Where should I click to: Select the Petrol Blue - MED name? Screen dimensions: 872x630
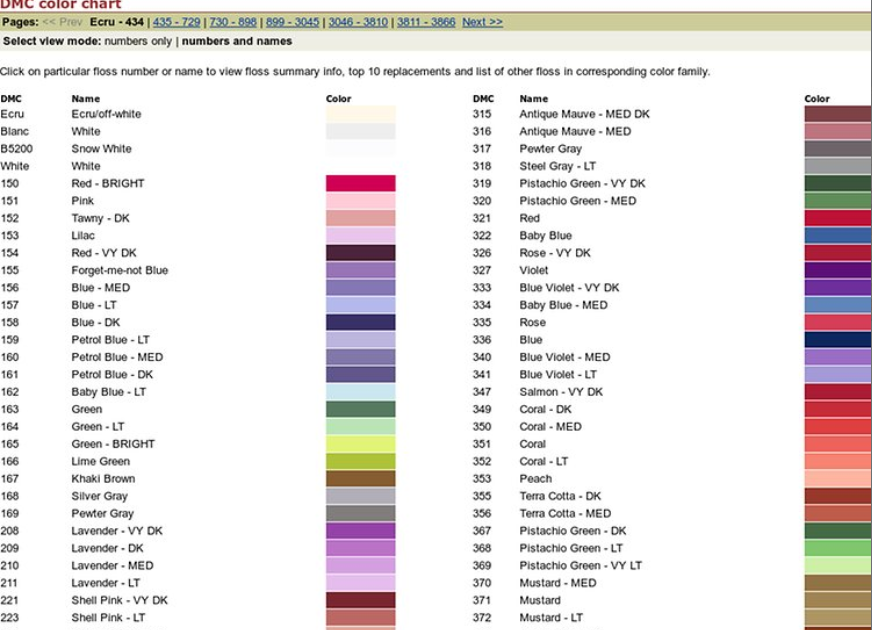pyautogui.click(x=117, y=357)
